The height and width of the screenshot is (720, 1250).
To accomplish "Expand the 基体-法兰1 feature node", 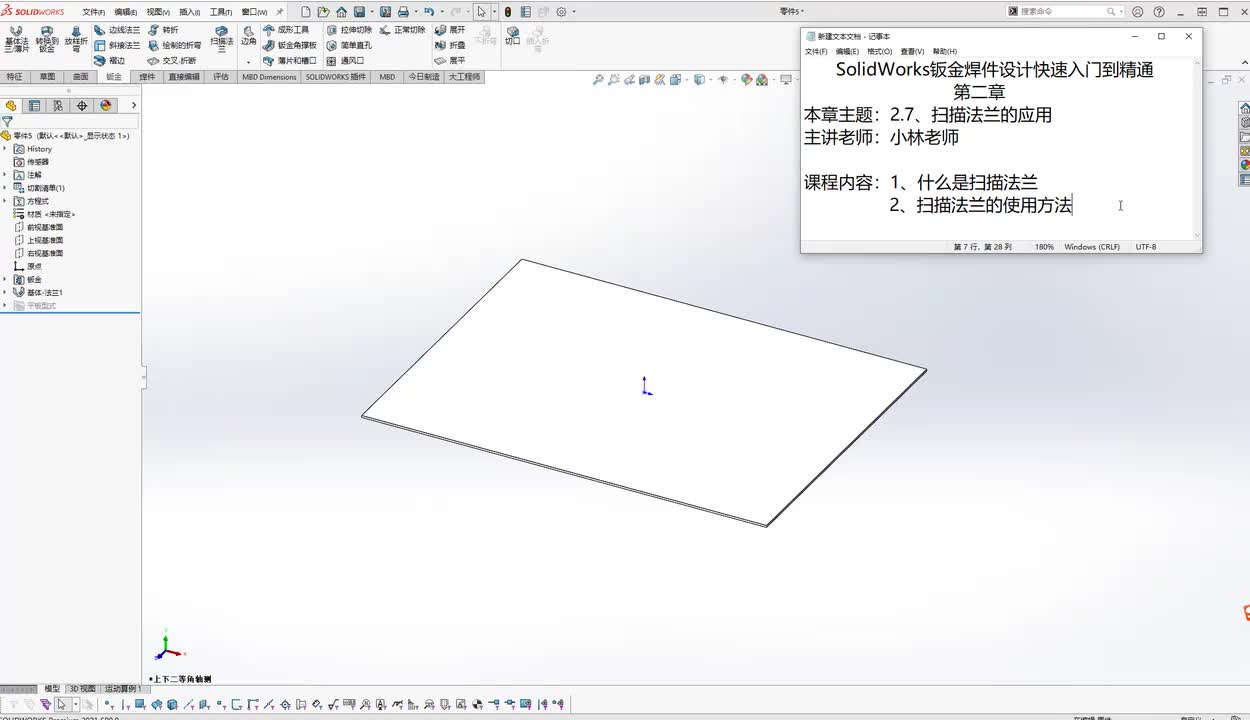I will click(x=5, y=292).
